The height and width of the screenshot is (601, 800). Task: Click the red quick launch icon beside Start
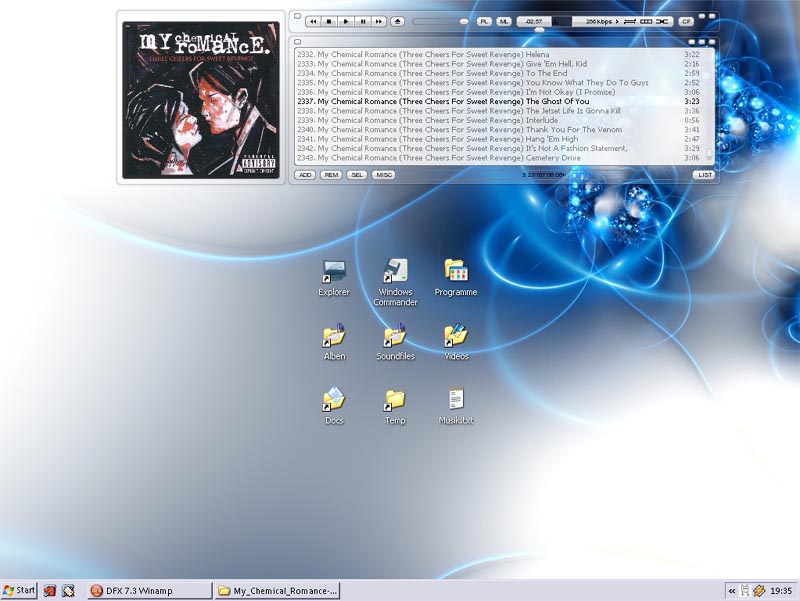click(x=49, y=591)
